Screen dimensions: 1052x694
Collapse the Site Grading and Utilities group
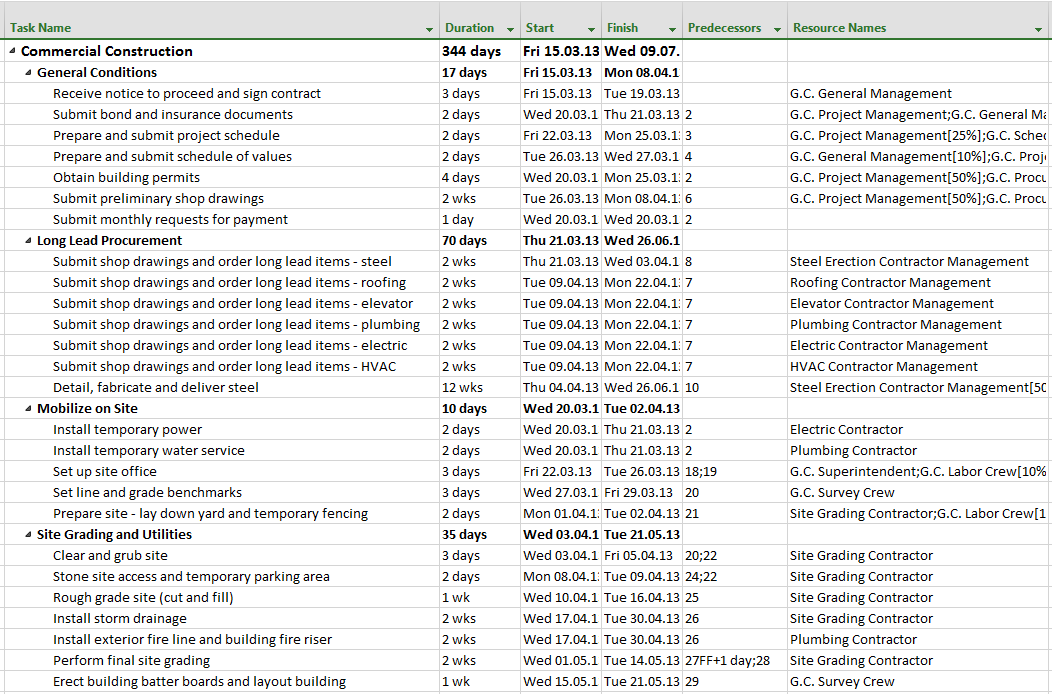click(28, 534)
